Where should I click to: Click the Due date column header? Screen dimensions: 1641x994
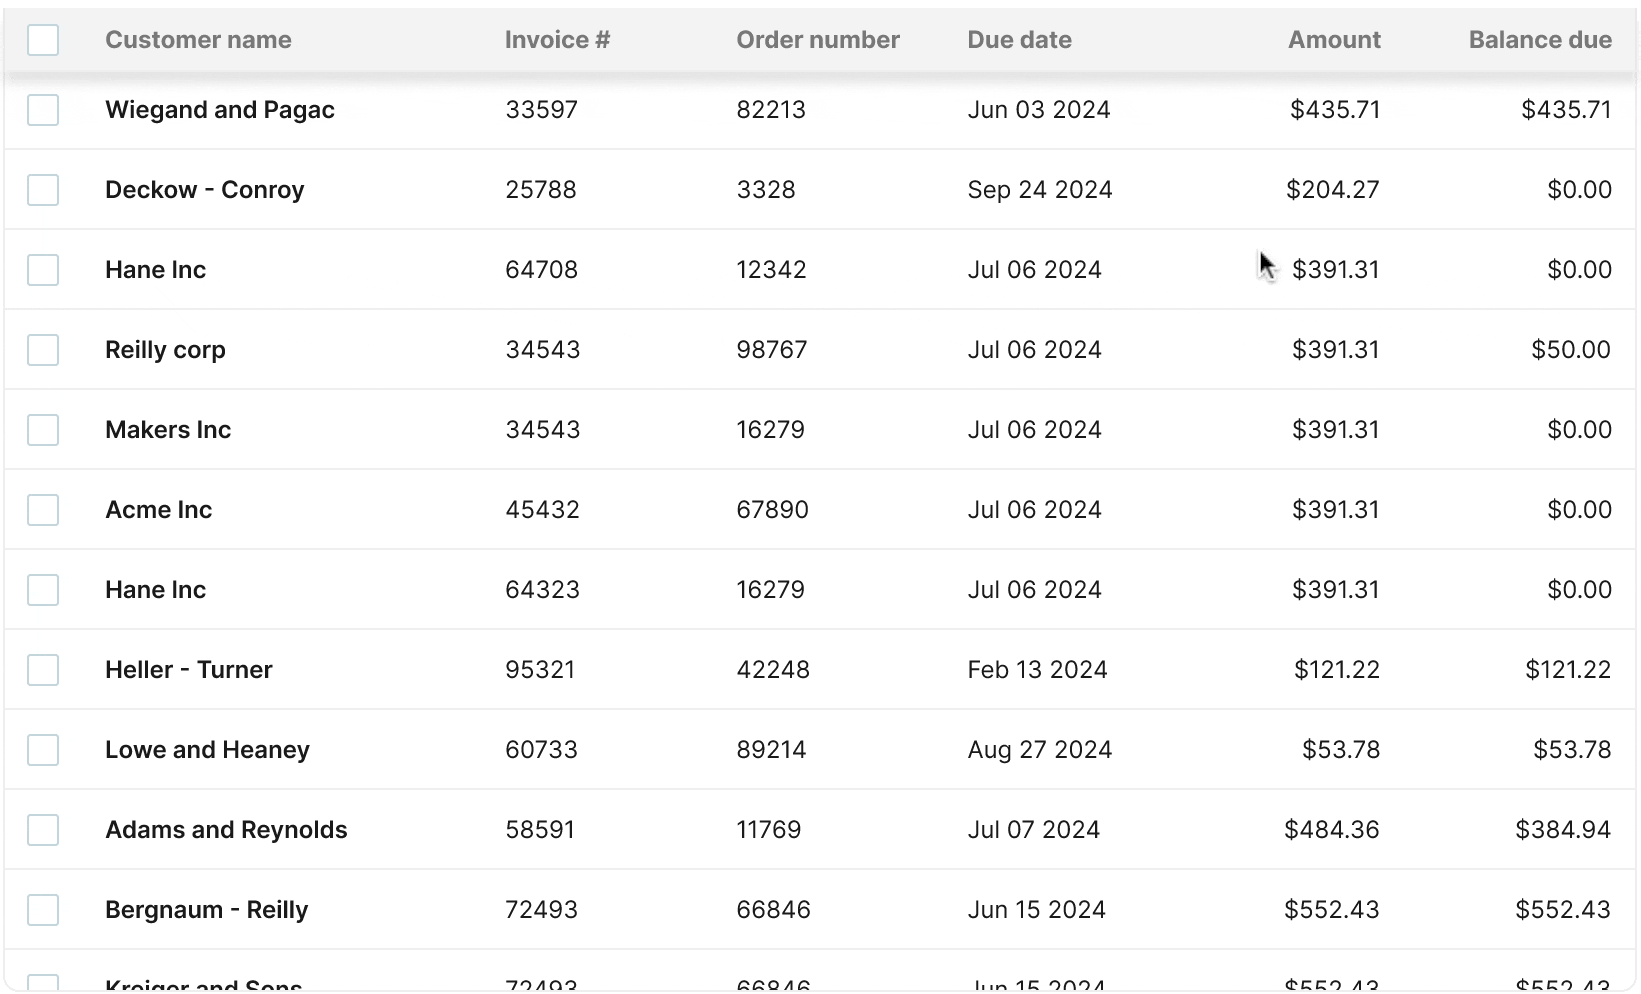point(1019,40)
